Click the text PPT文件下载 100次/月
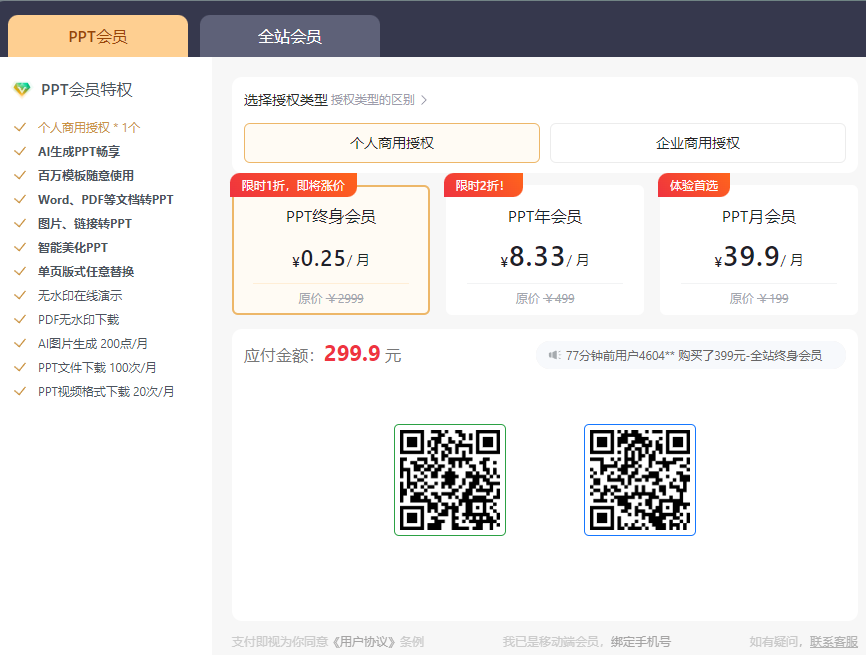This screenshot has width=866, height=655. [97, 368]
